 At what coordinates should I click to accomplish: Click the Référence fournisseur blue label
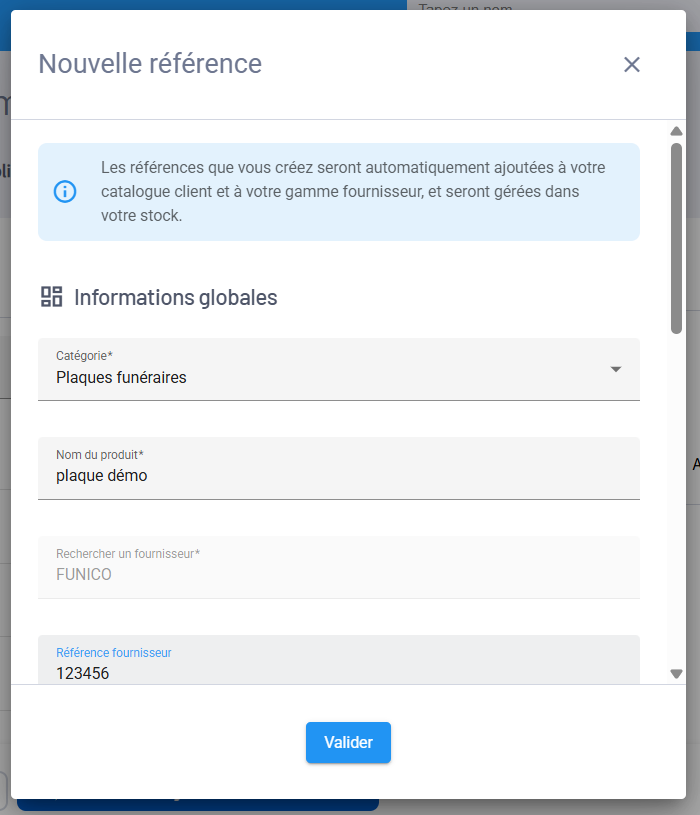113,652
